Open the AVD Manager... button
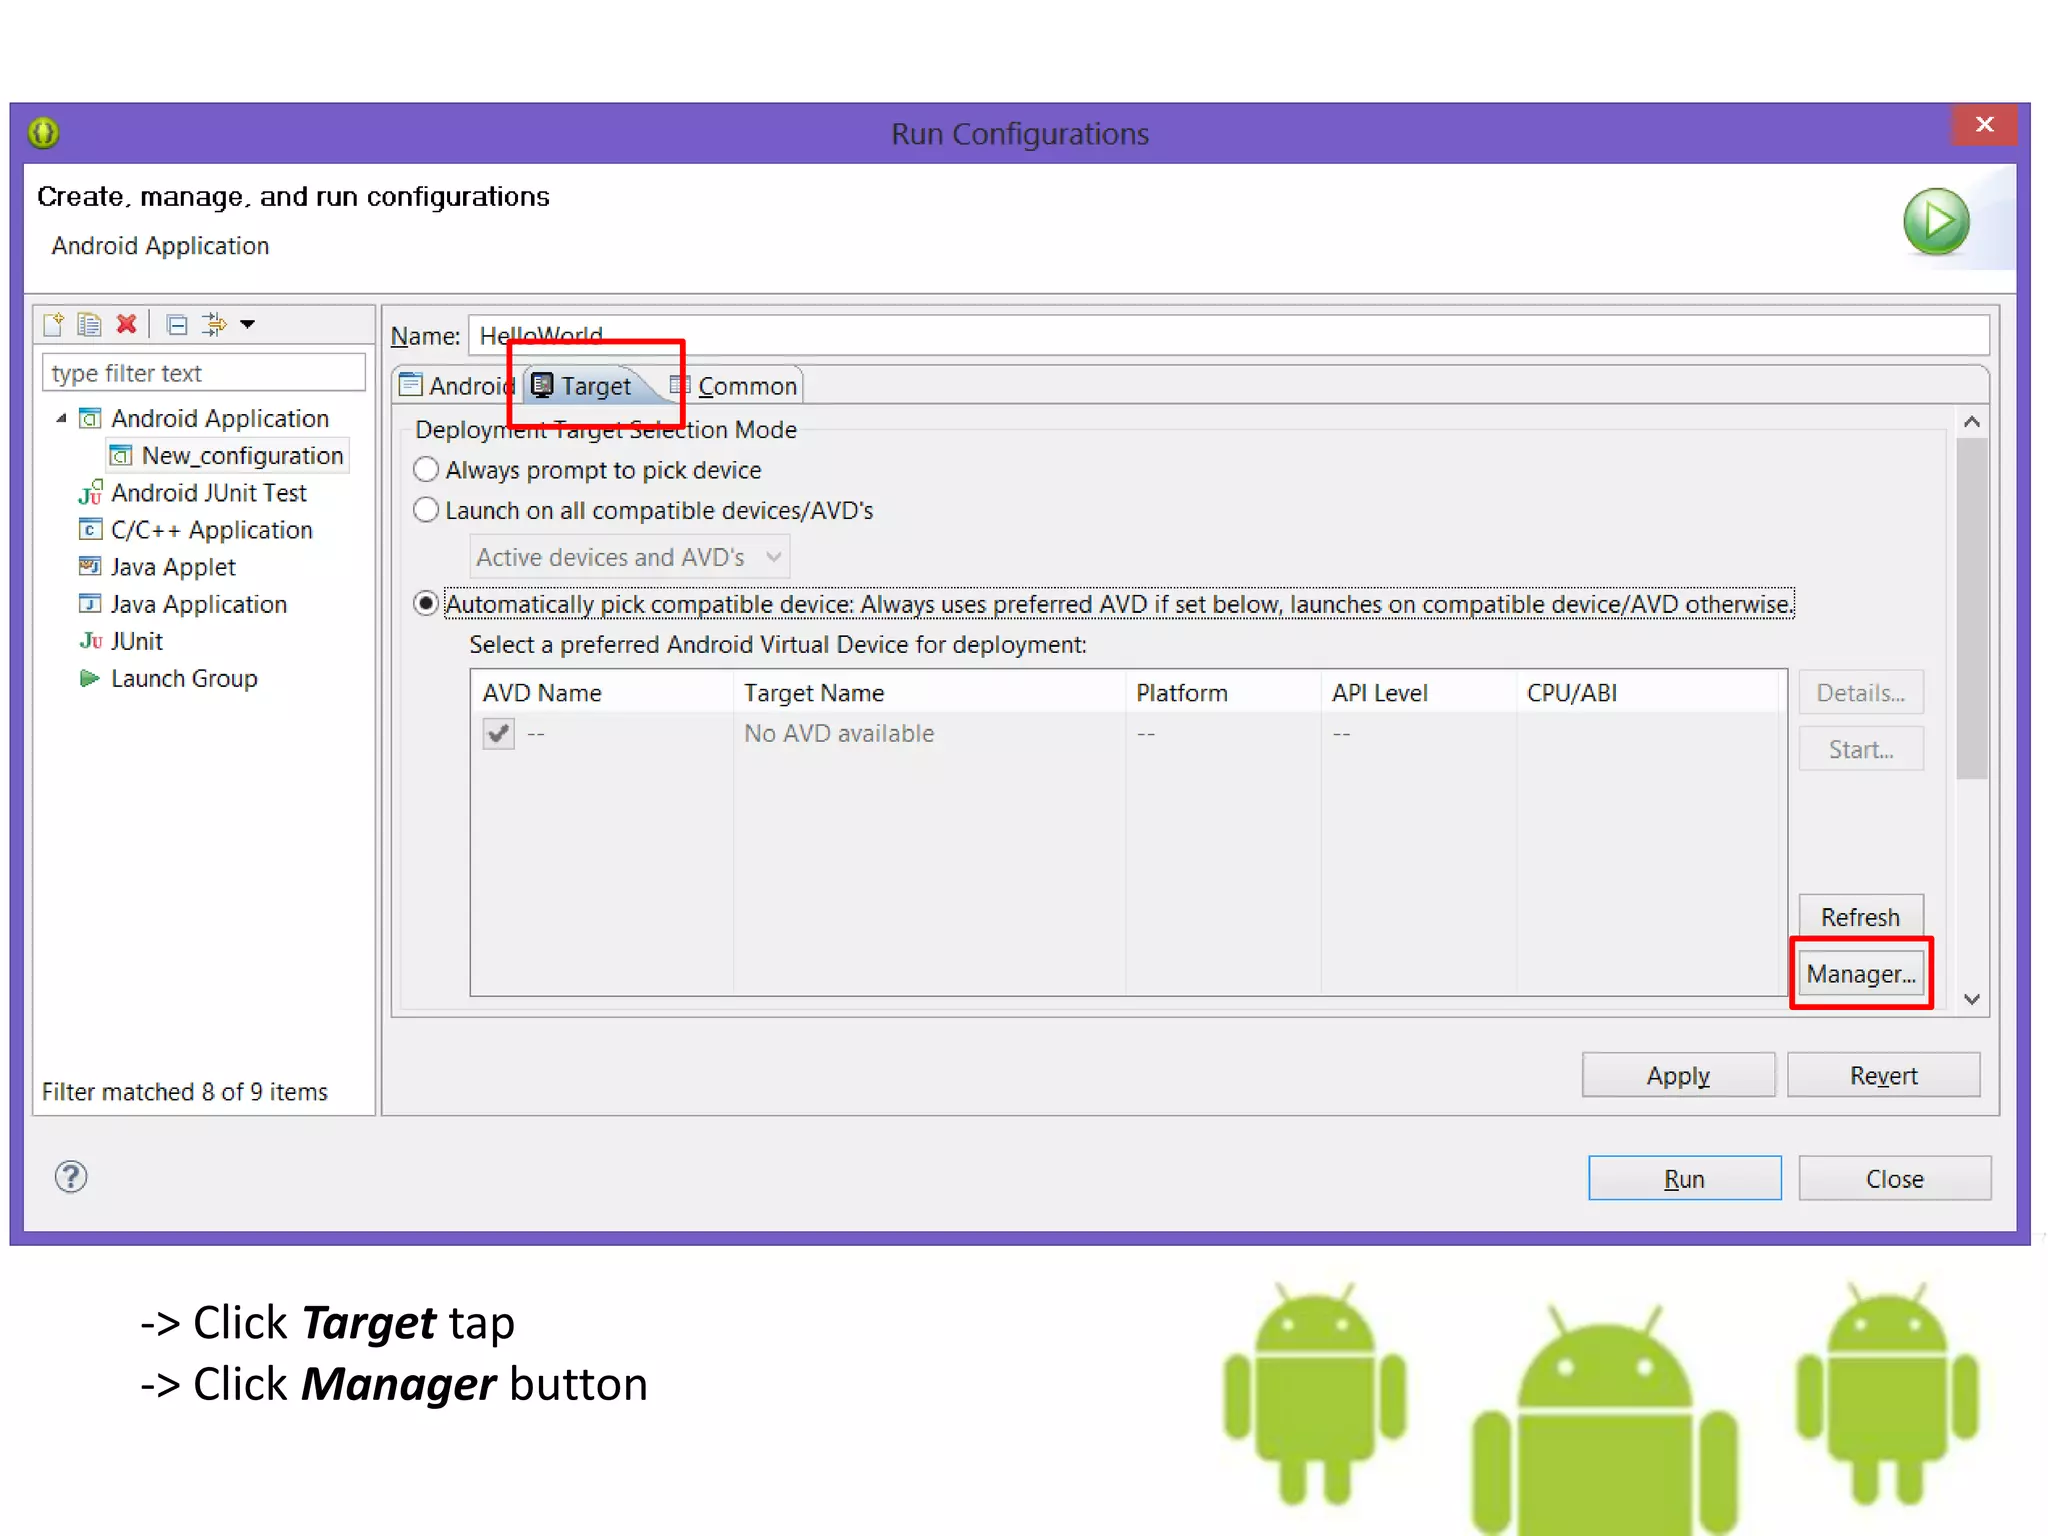The image size is (2048, 1536). click(1861, 974)
